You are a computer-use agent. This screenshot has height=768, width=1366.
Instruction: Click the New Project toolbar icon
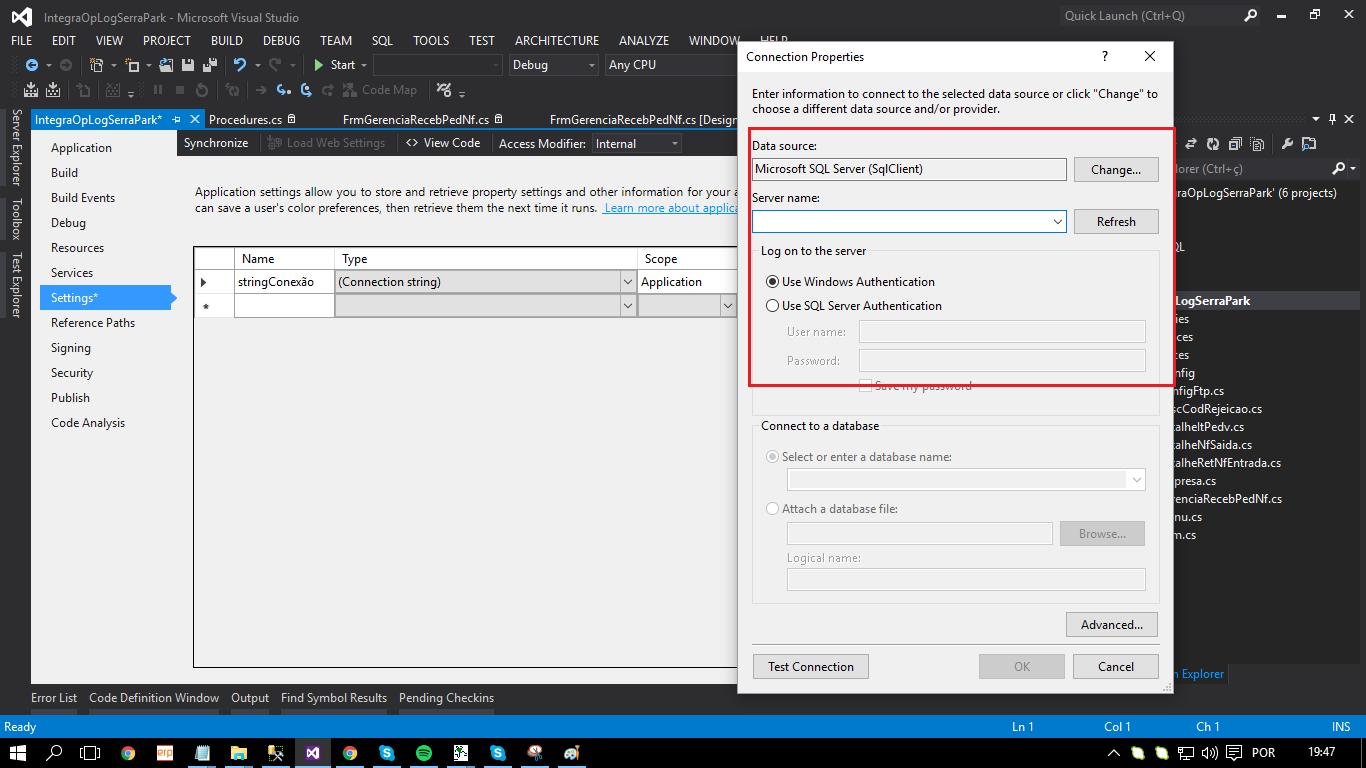(x=97, y=65)
